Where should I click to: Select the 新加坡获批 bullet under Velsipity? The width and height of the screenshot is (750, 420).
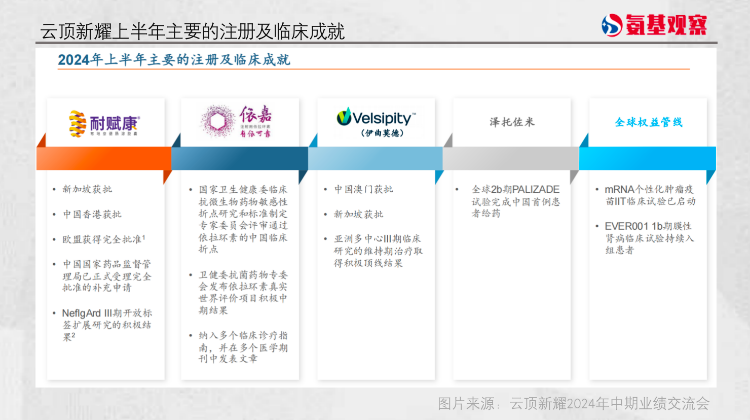point(358,214)
